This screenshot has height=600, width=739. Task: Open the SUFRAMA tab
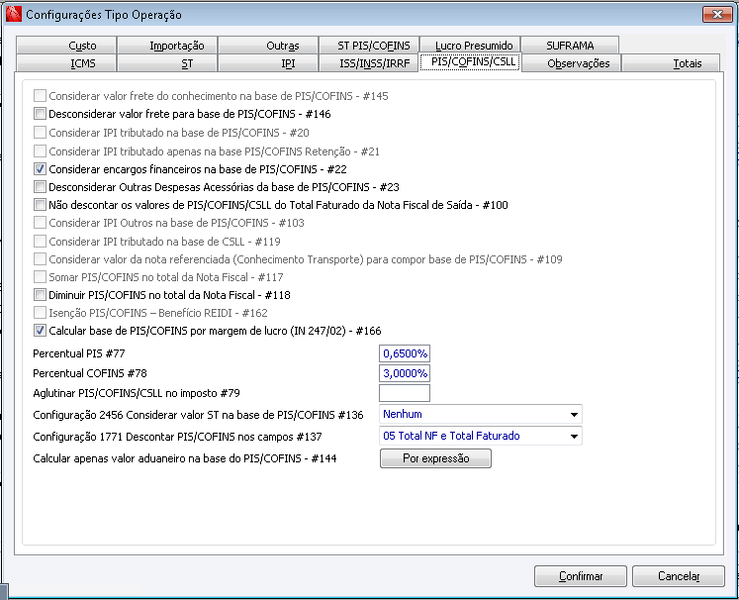point(570,45)
